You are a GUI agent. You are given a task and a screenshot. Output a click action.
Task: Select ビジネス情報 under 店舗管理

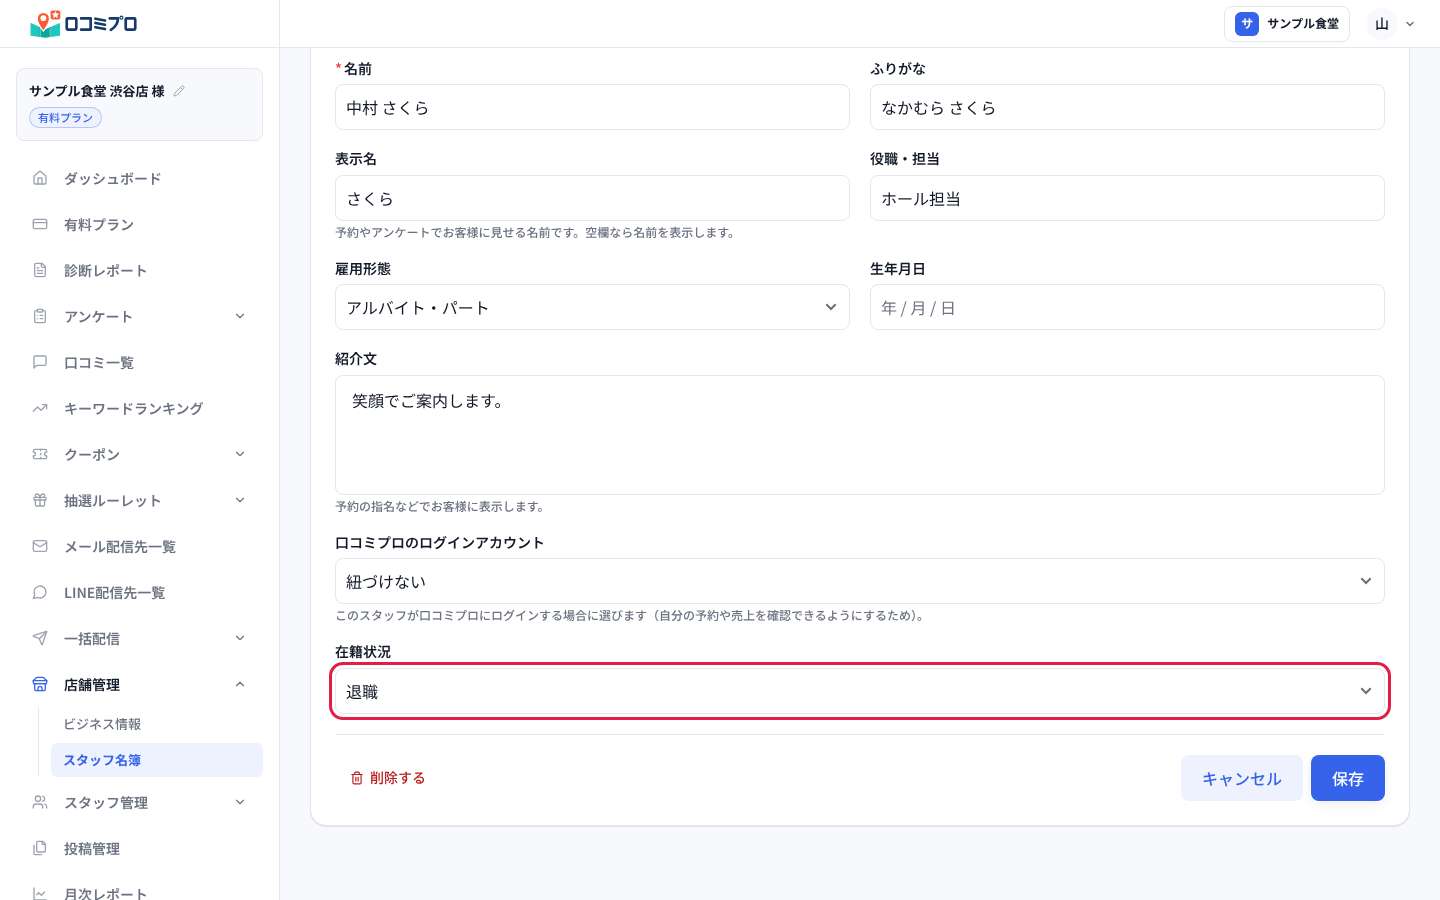tap(157, 724)
